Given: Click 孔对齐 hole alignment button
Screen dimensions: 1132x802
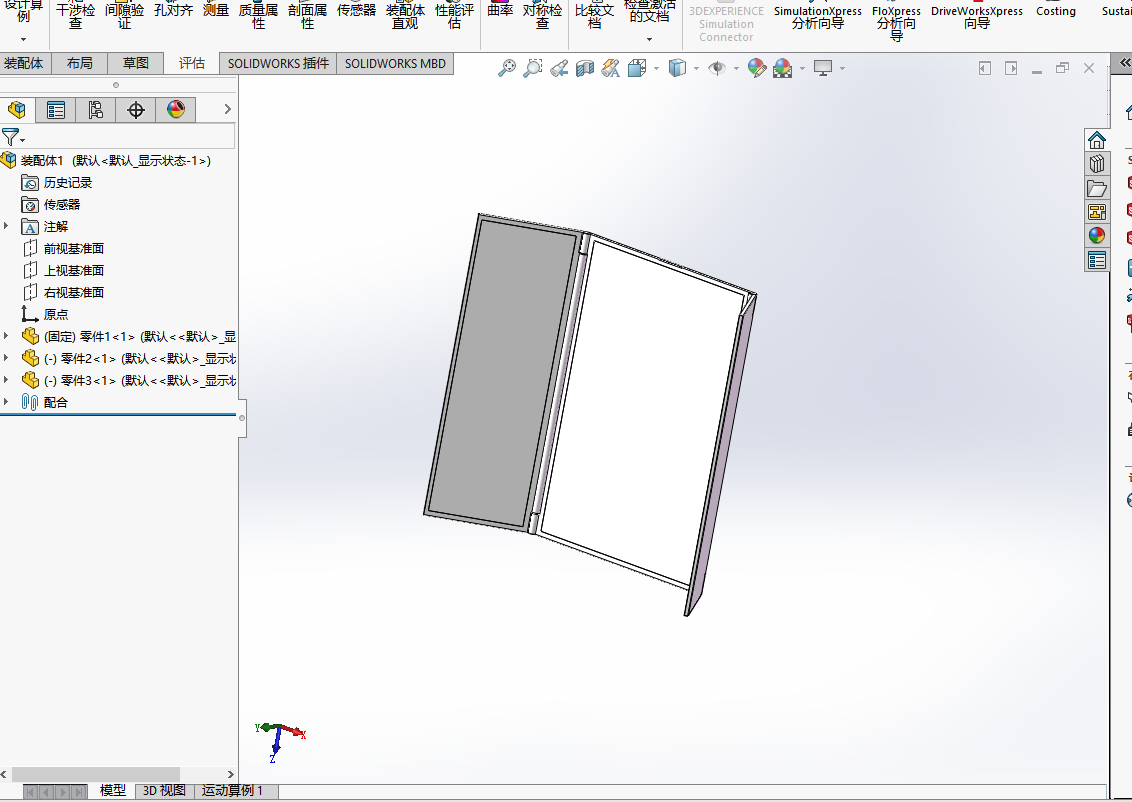Looking at the screenshot, I should click(x=173, y=10).
